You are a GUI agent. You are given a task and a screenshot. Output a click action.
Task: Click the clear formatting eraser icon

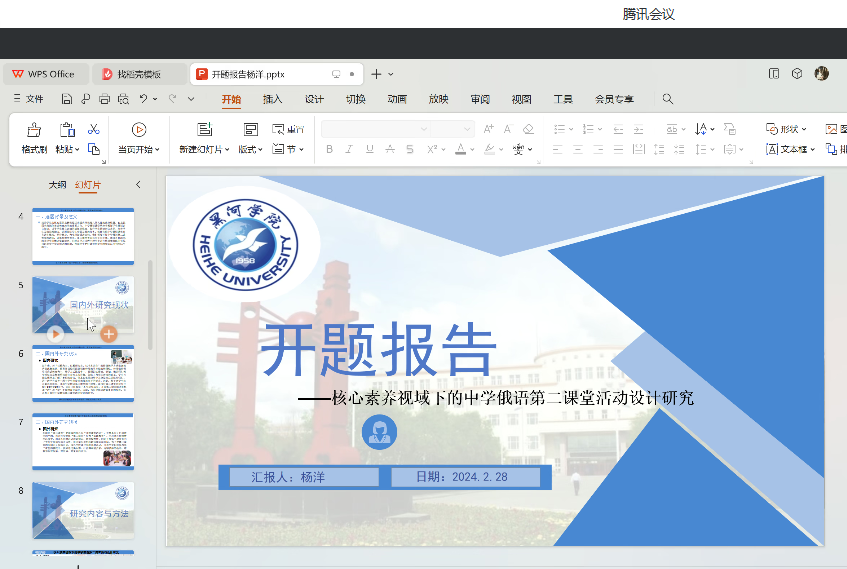tap(528, 129)
